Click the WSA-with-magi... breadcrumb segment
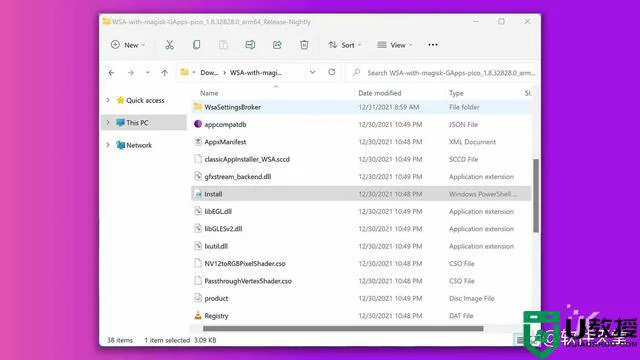The image size is (640, 360). click(256, 73)
